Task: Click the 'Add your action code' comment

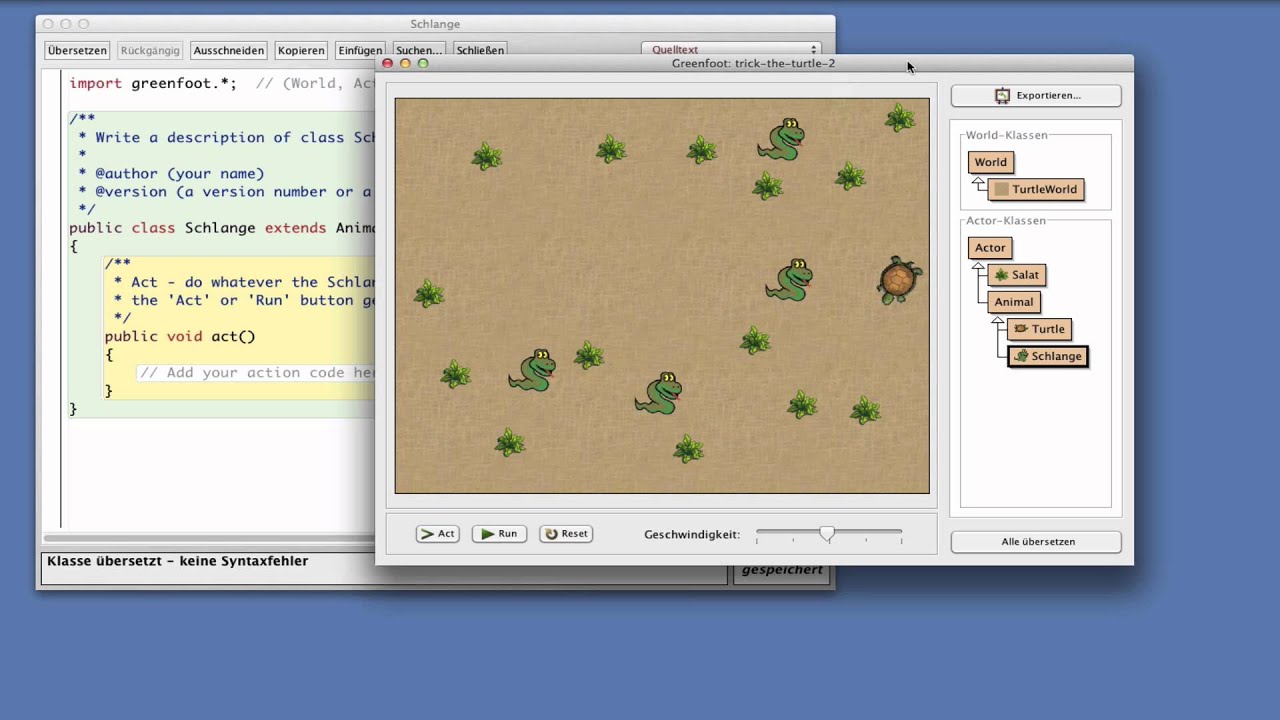Action: (x=256, y=372)
